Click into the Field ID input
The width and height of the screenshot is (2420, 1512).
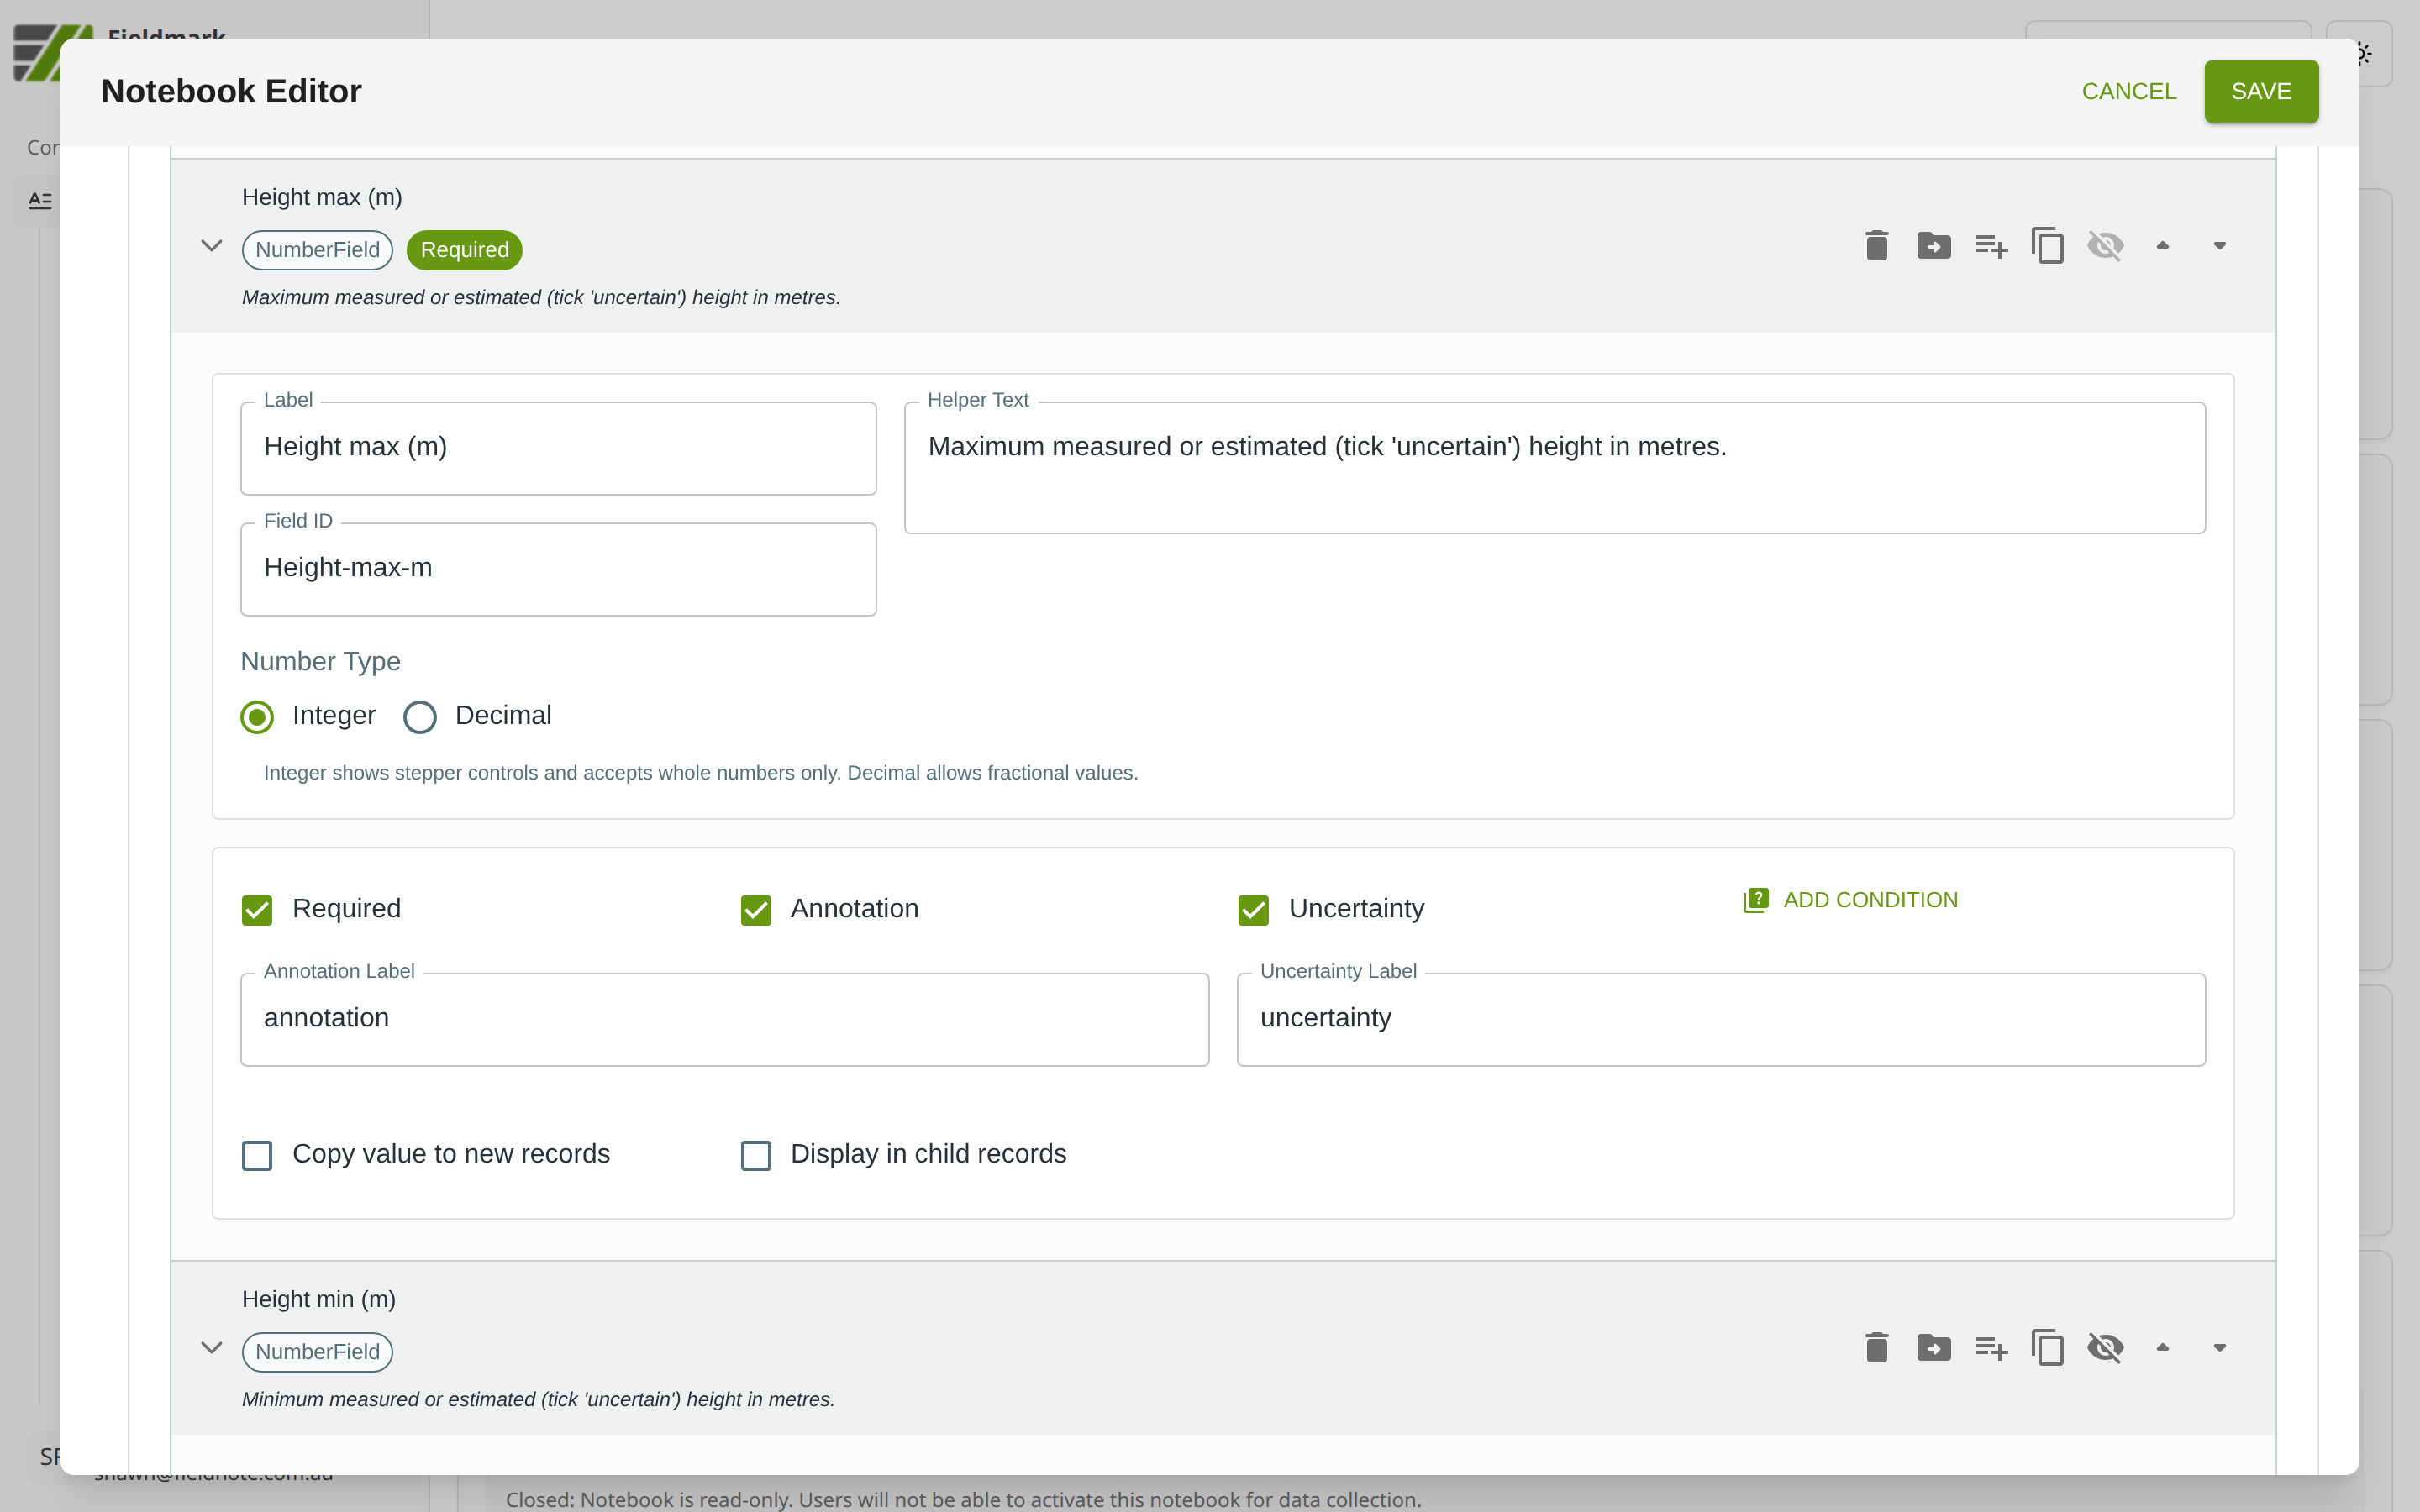coord(558,568)
